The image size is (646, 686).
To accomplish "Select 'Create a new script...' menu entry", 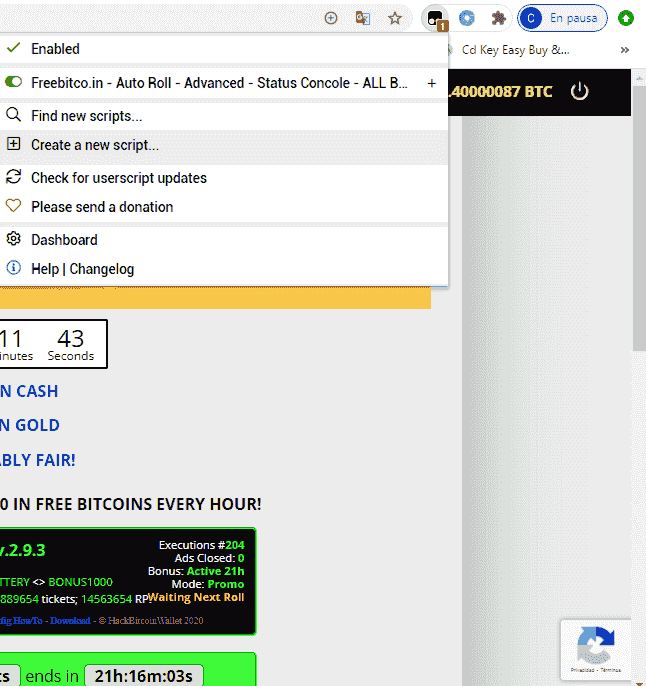I will click(x=224, y=145).
